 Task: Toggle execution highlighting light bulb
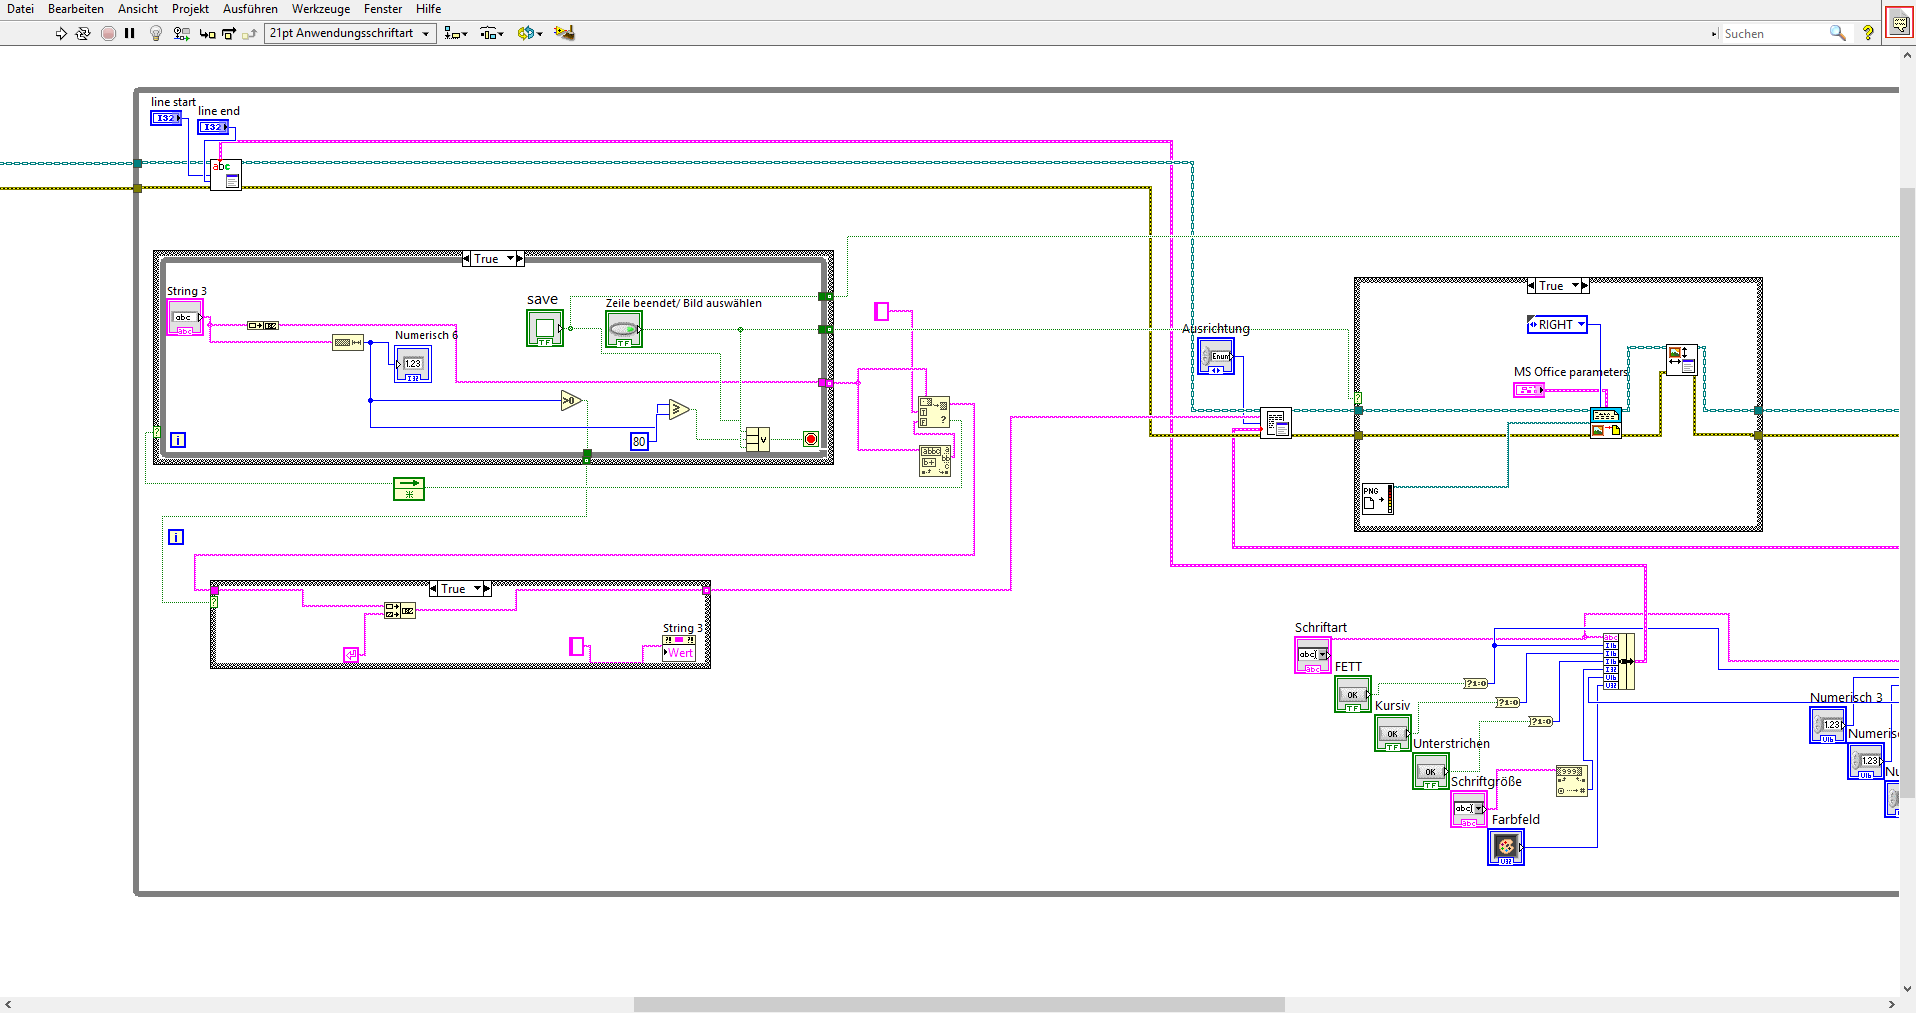pos(156,33)
